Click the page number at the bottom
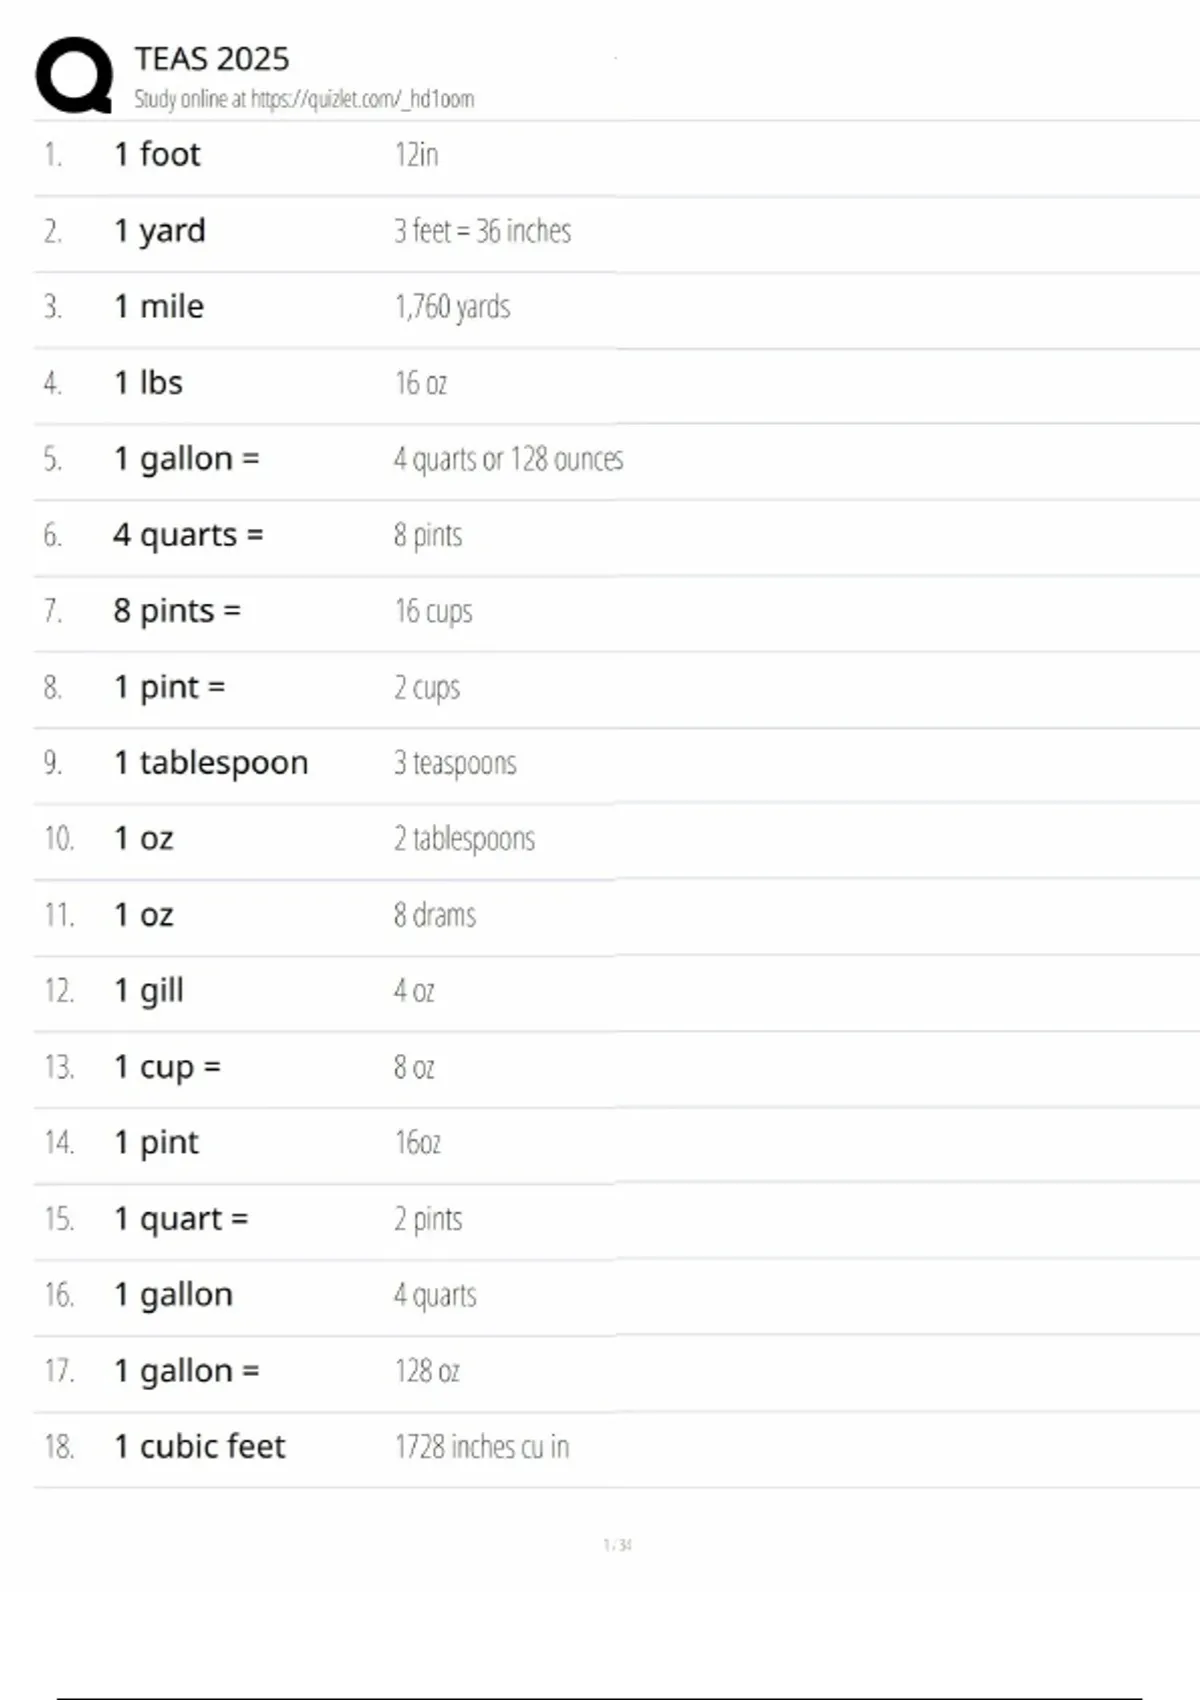Screen dimensions: 1200x1700 pyautogui.click(x=617, y=1545)
